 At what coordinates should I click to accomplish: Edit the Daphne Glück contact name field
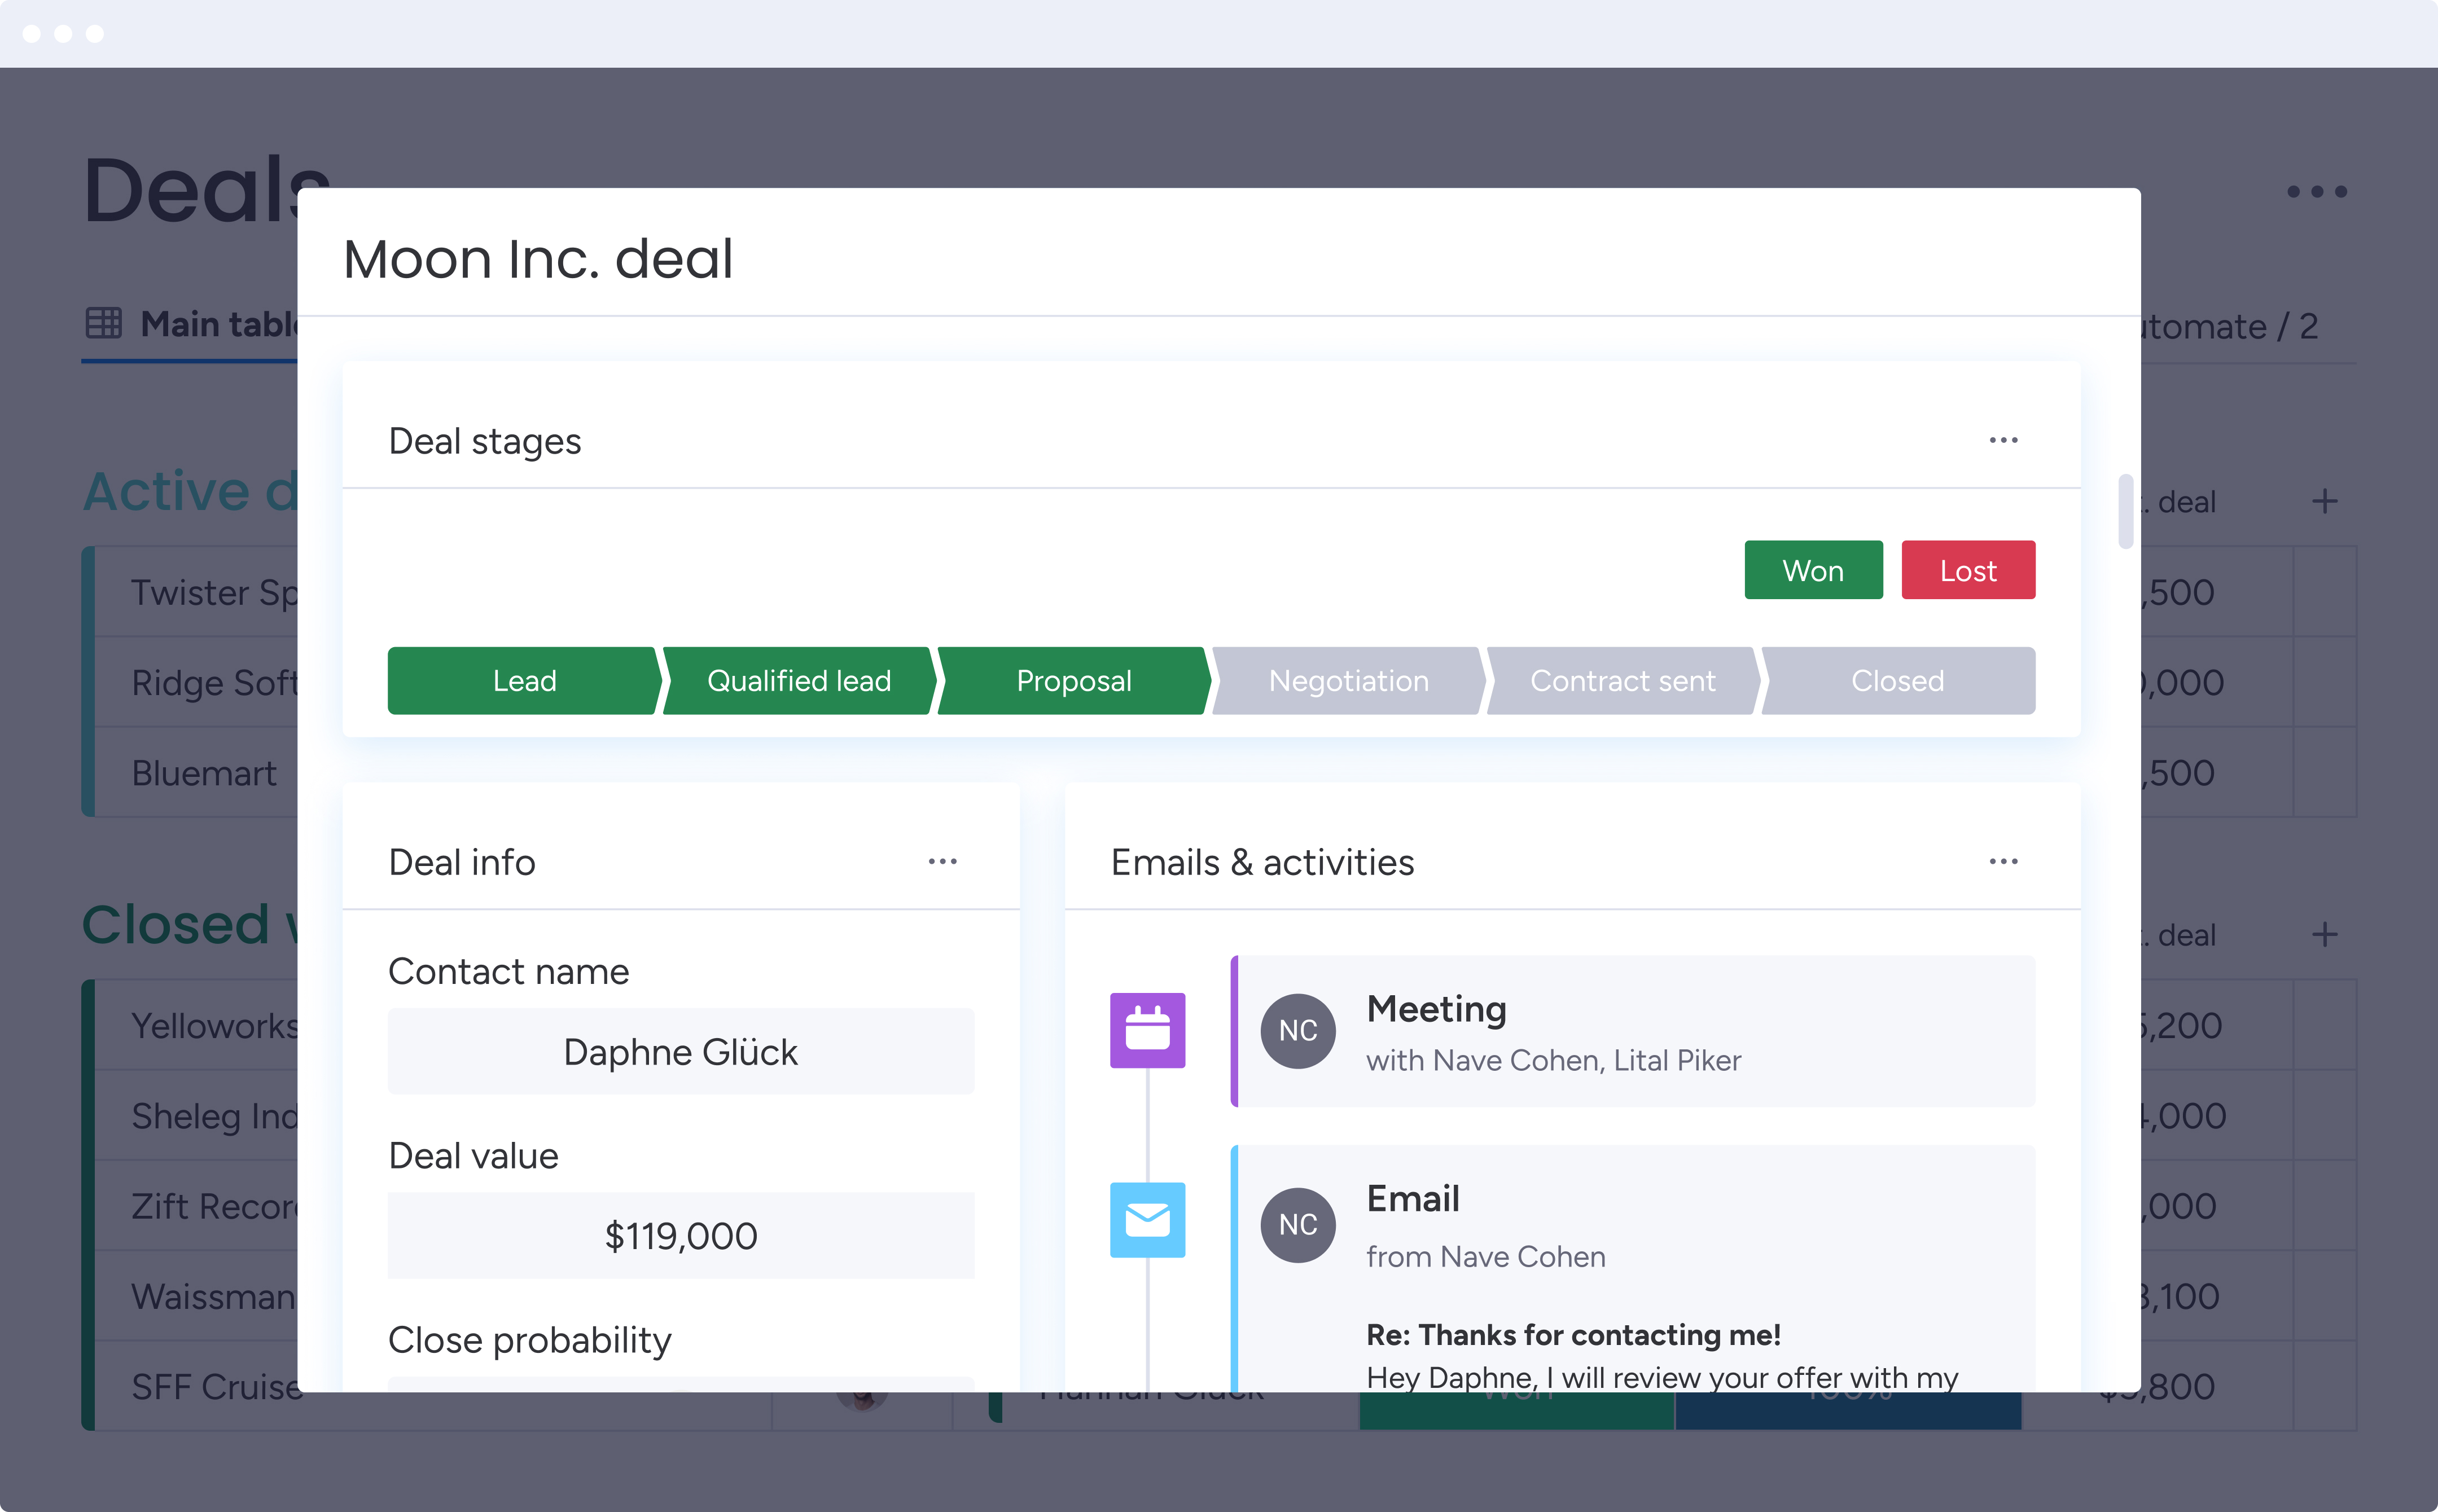(x=680, y=1052)
